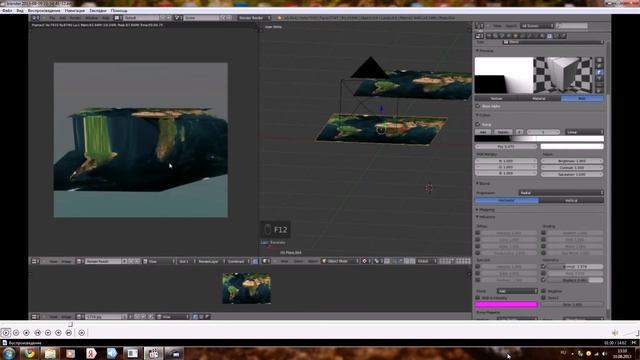
Task: Select Material preview button
Action: [x=539, y=98]
